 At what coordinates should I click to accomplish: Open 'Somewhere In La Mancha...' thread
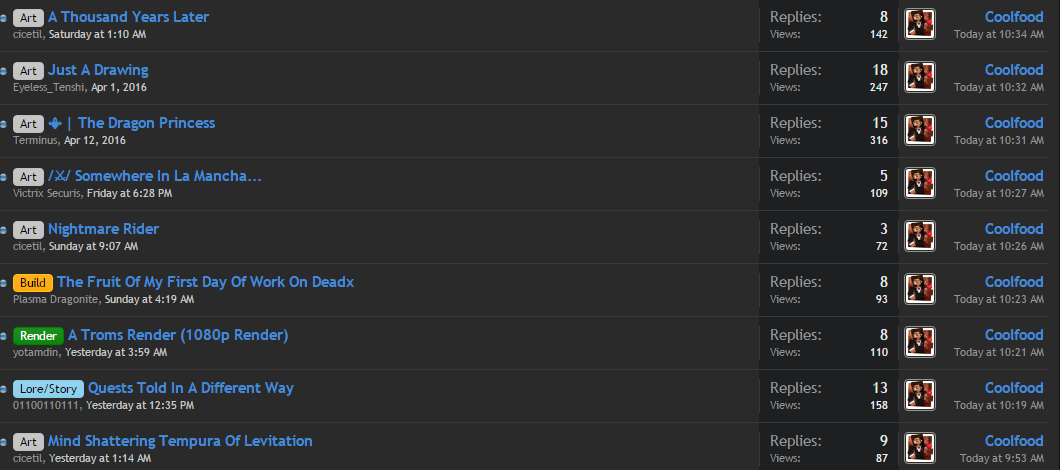click(x=155, y=176)
